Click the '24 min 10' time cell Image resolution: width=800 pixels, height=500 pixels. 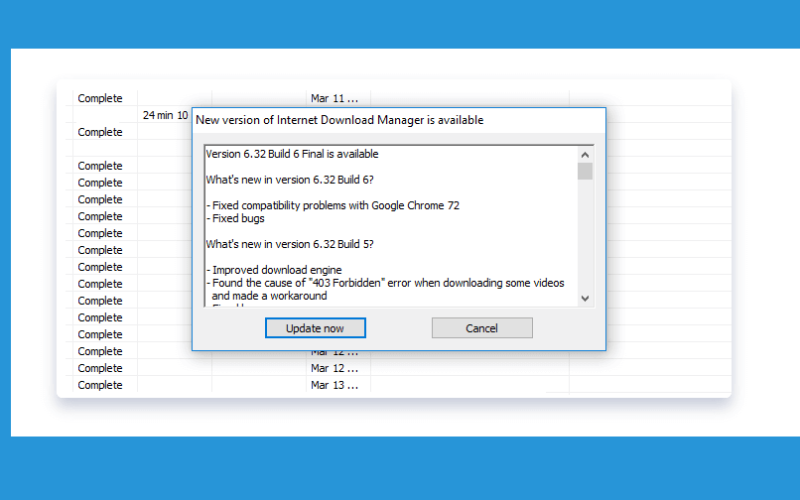(165, 115)
